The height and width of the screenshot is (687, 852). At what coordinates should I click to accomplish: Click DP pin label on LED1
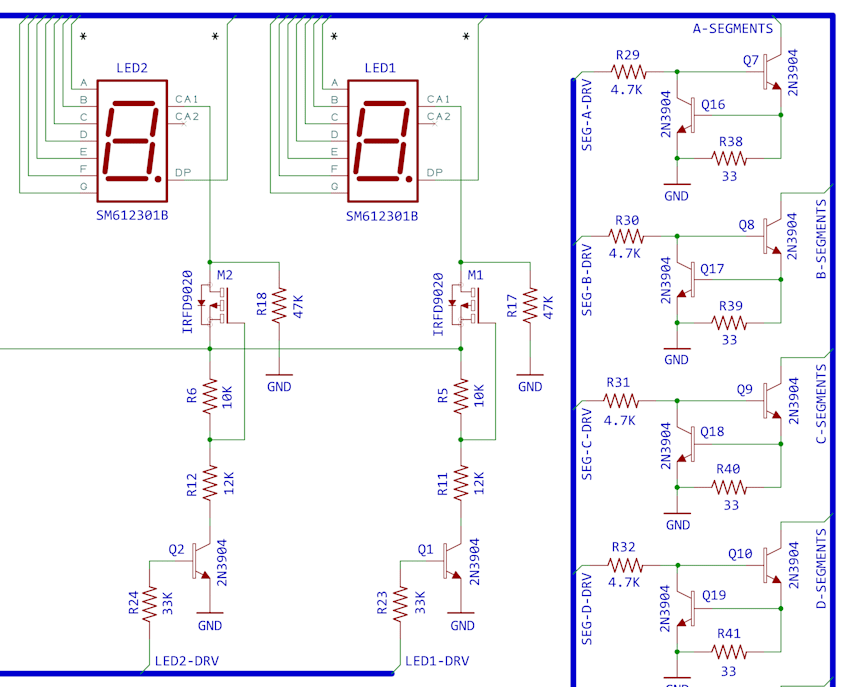(x=435, y=172)
